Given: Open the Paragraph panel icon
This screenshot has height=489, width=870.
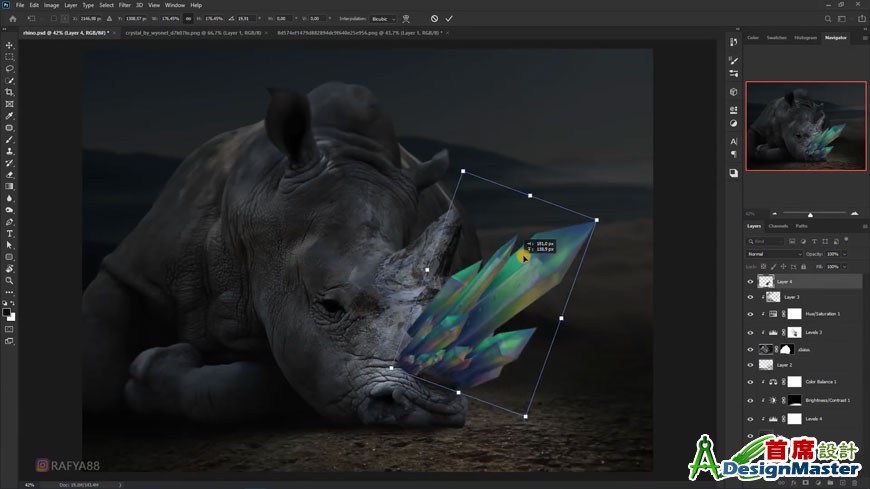Looking at the screenshot, I should click(x=734, y=154).
